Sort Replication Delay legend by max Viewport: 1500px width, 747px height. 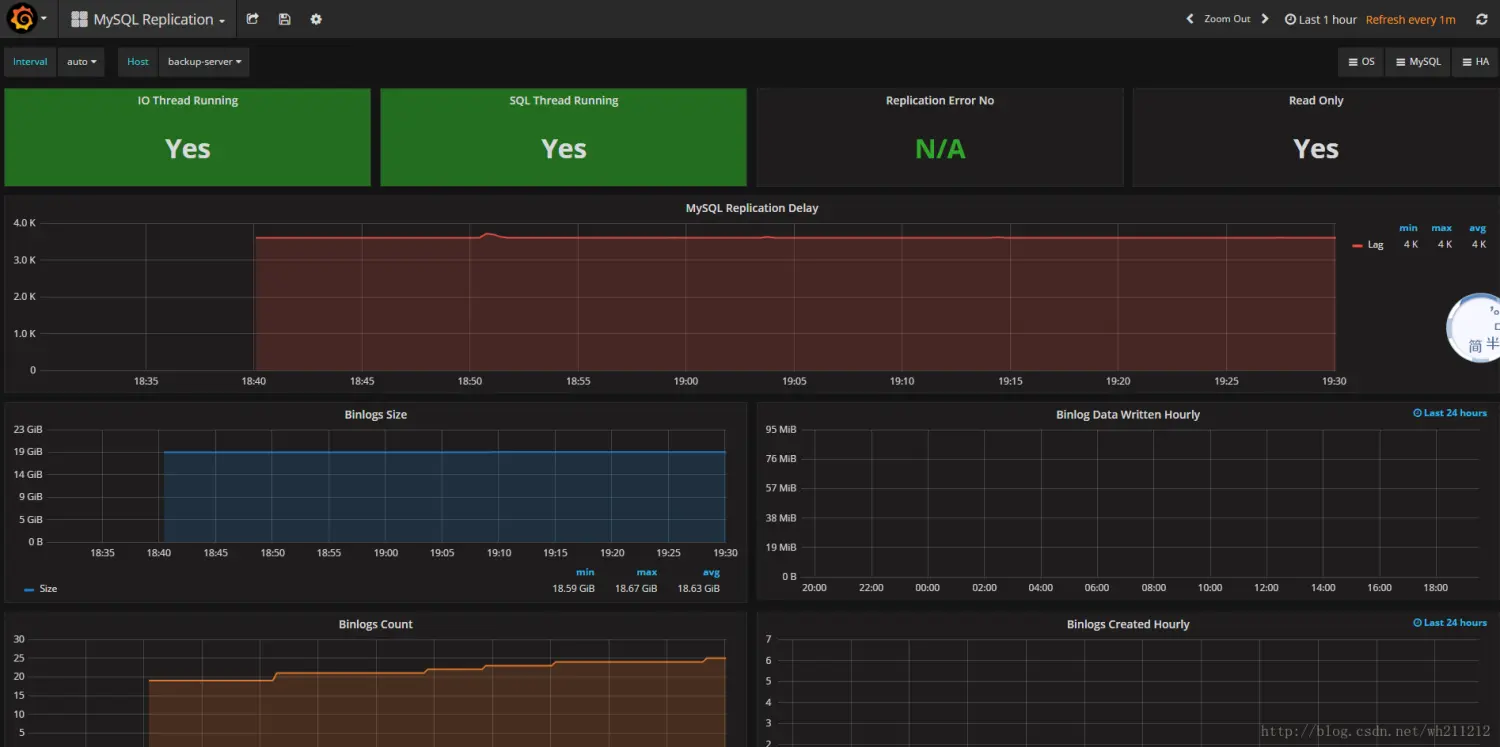coord(1441,228)
